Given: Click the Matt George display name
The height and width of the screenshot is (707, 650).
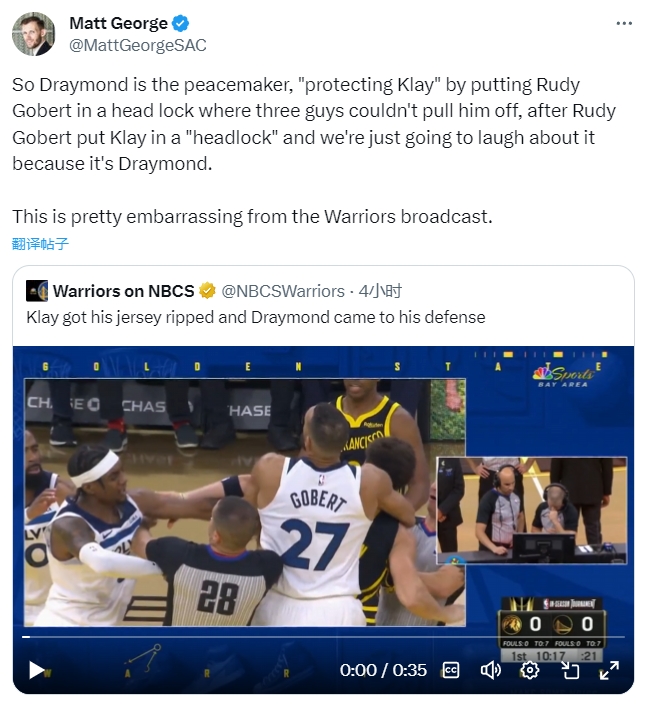Looking at the screenshot, I should click(x=119, y=23).
